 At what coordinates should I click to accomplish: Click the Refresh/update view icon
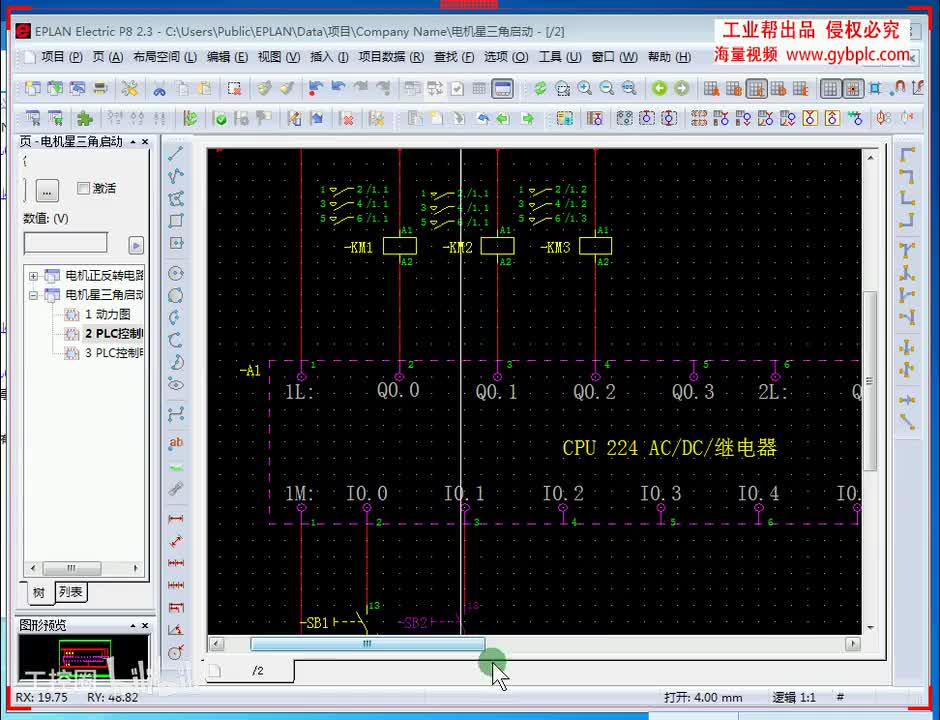point(540,89)
